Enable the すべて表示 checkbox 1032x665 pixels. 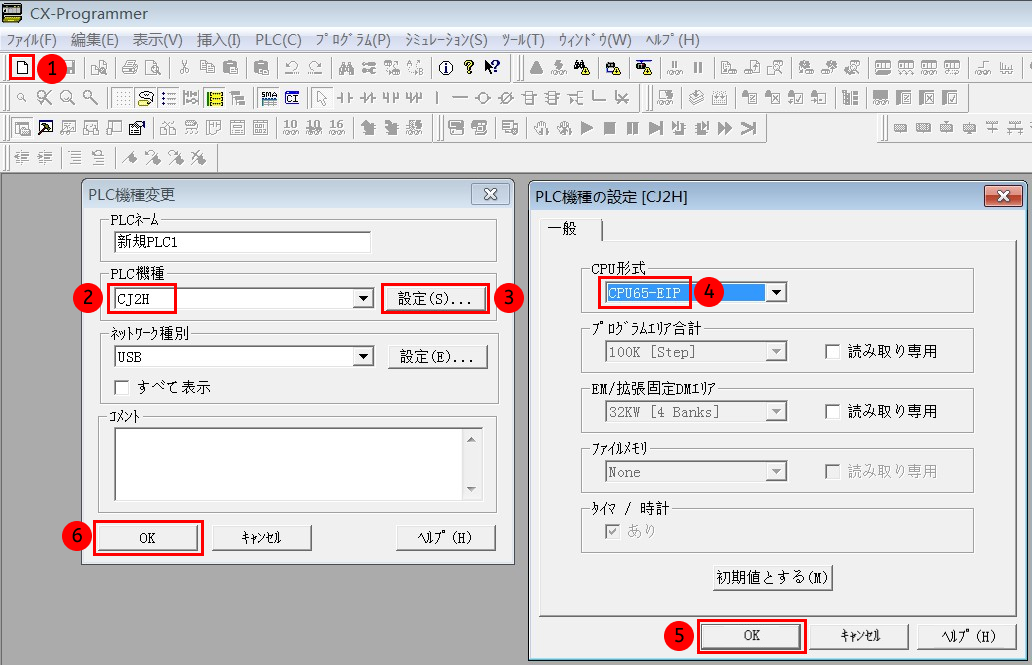(x=122, y=387)
